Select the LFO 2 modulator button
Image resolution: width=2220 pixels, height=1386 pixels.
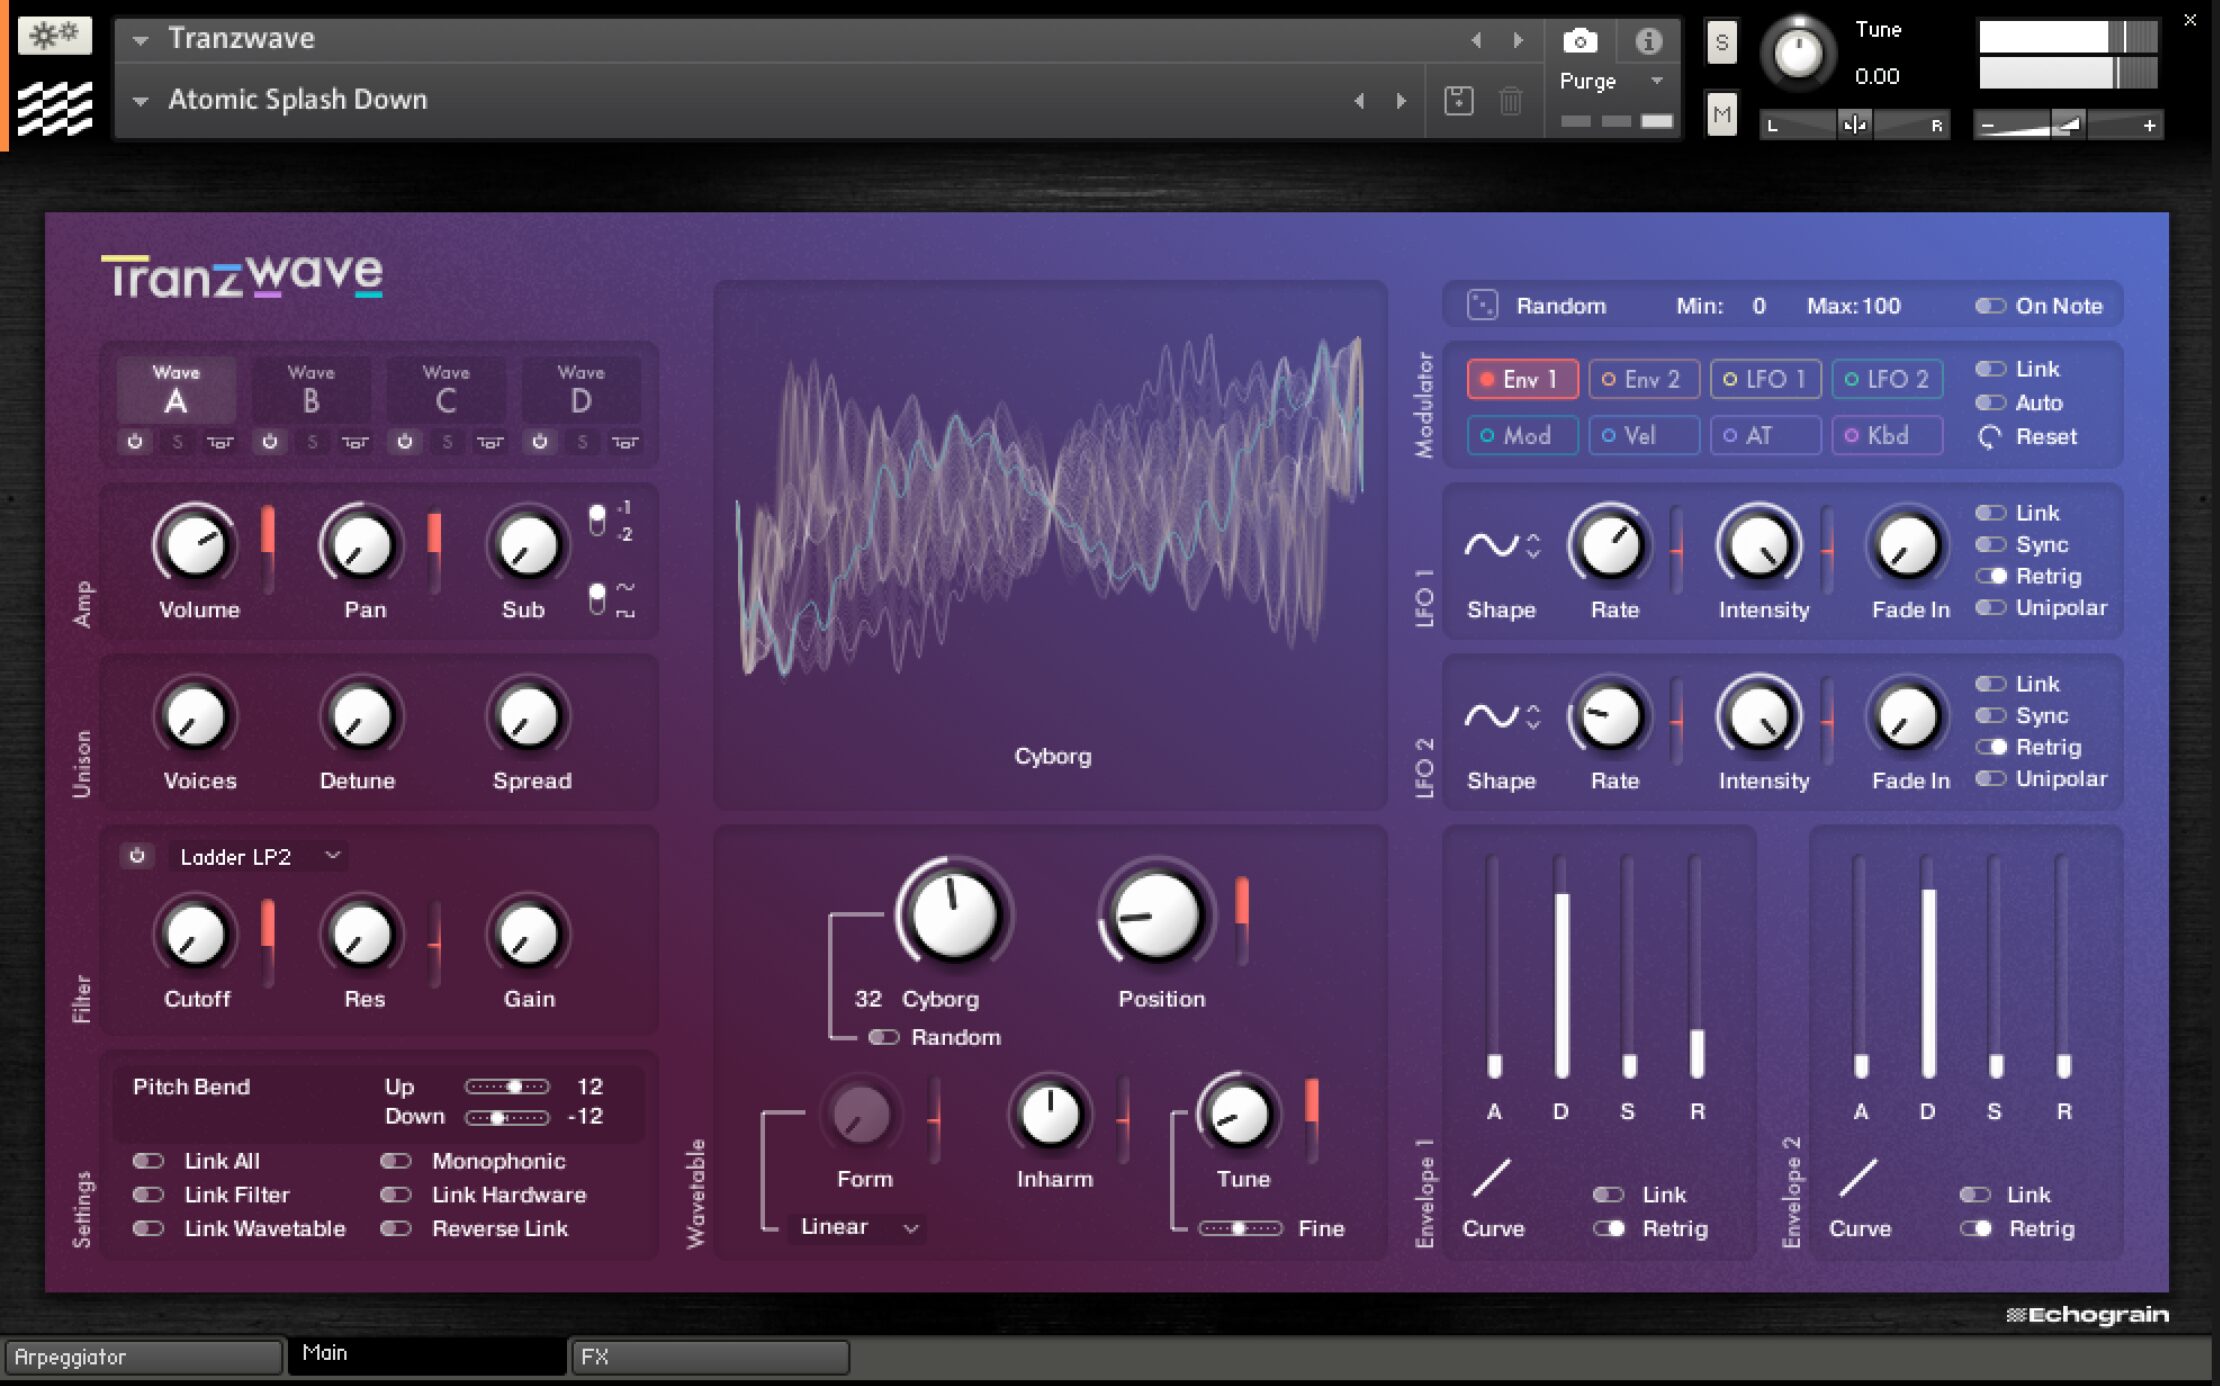click(x=1886, y=379)
